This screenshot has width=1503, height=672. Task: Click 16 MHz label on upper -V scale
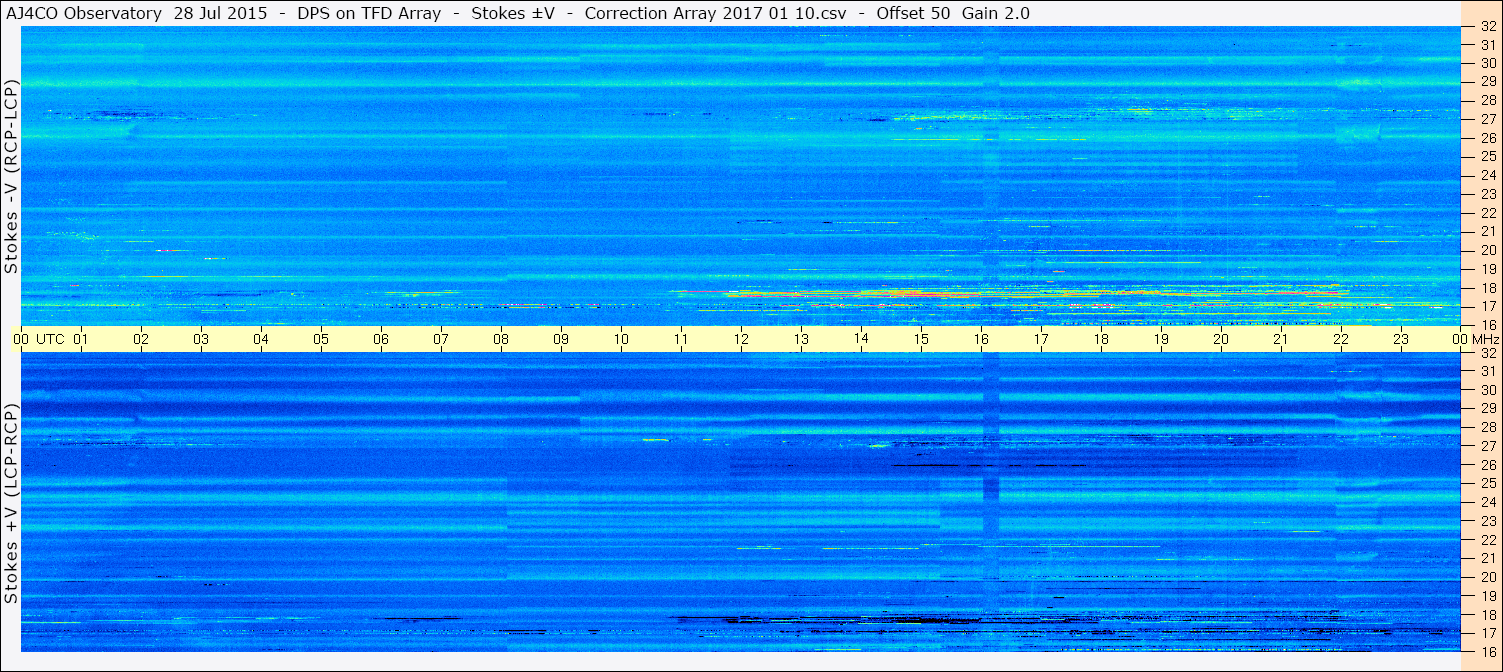point(1487,324)
